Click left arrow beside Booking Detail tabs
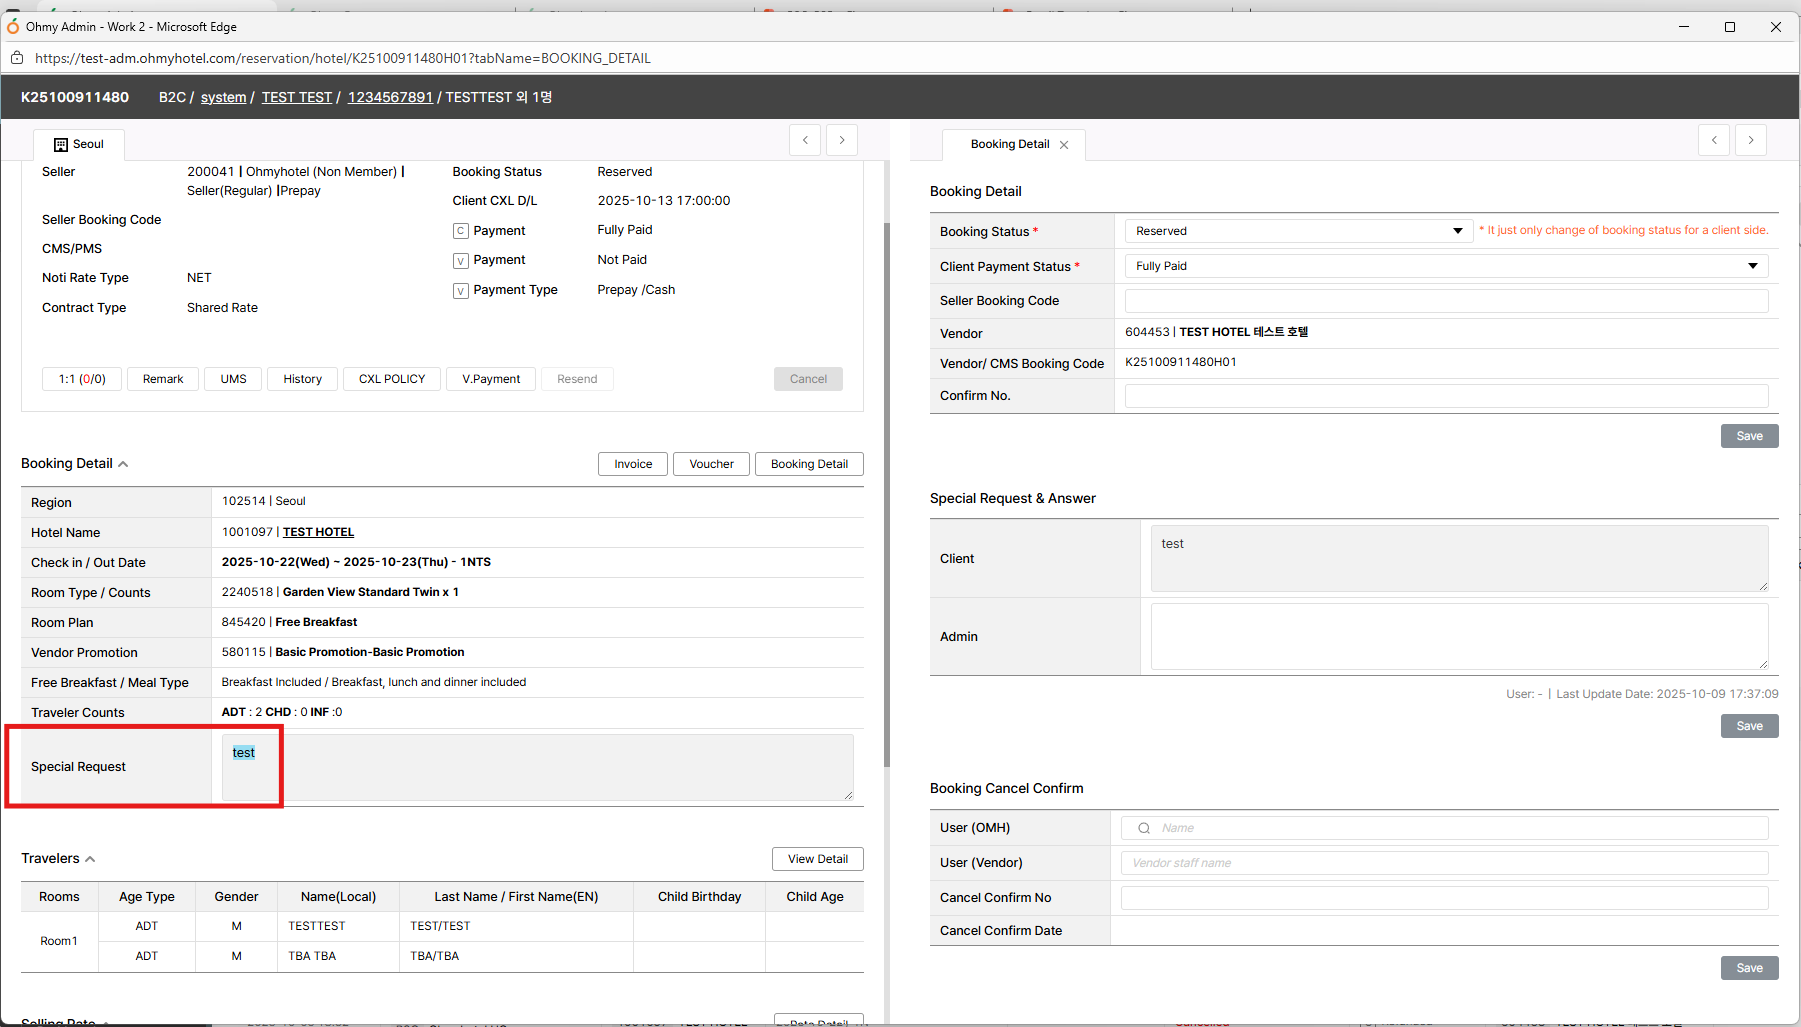Image resolution: width=1801 pixels, height=1027 pixels. click(x=1714, y=140)
